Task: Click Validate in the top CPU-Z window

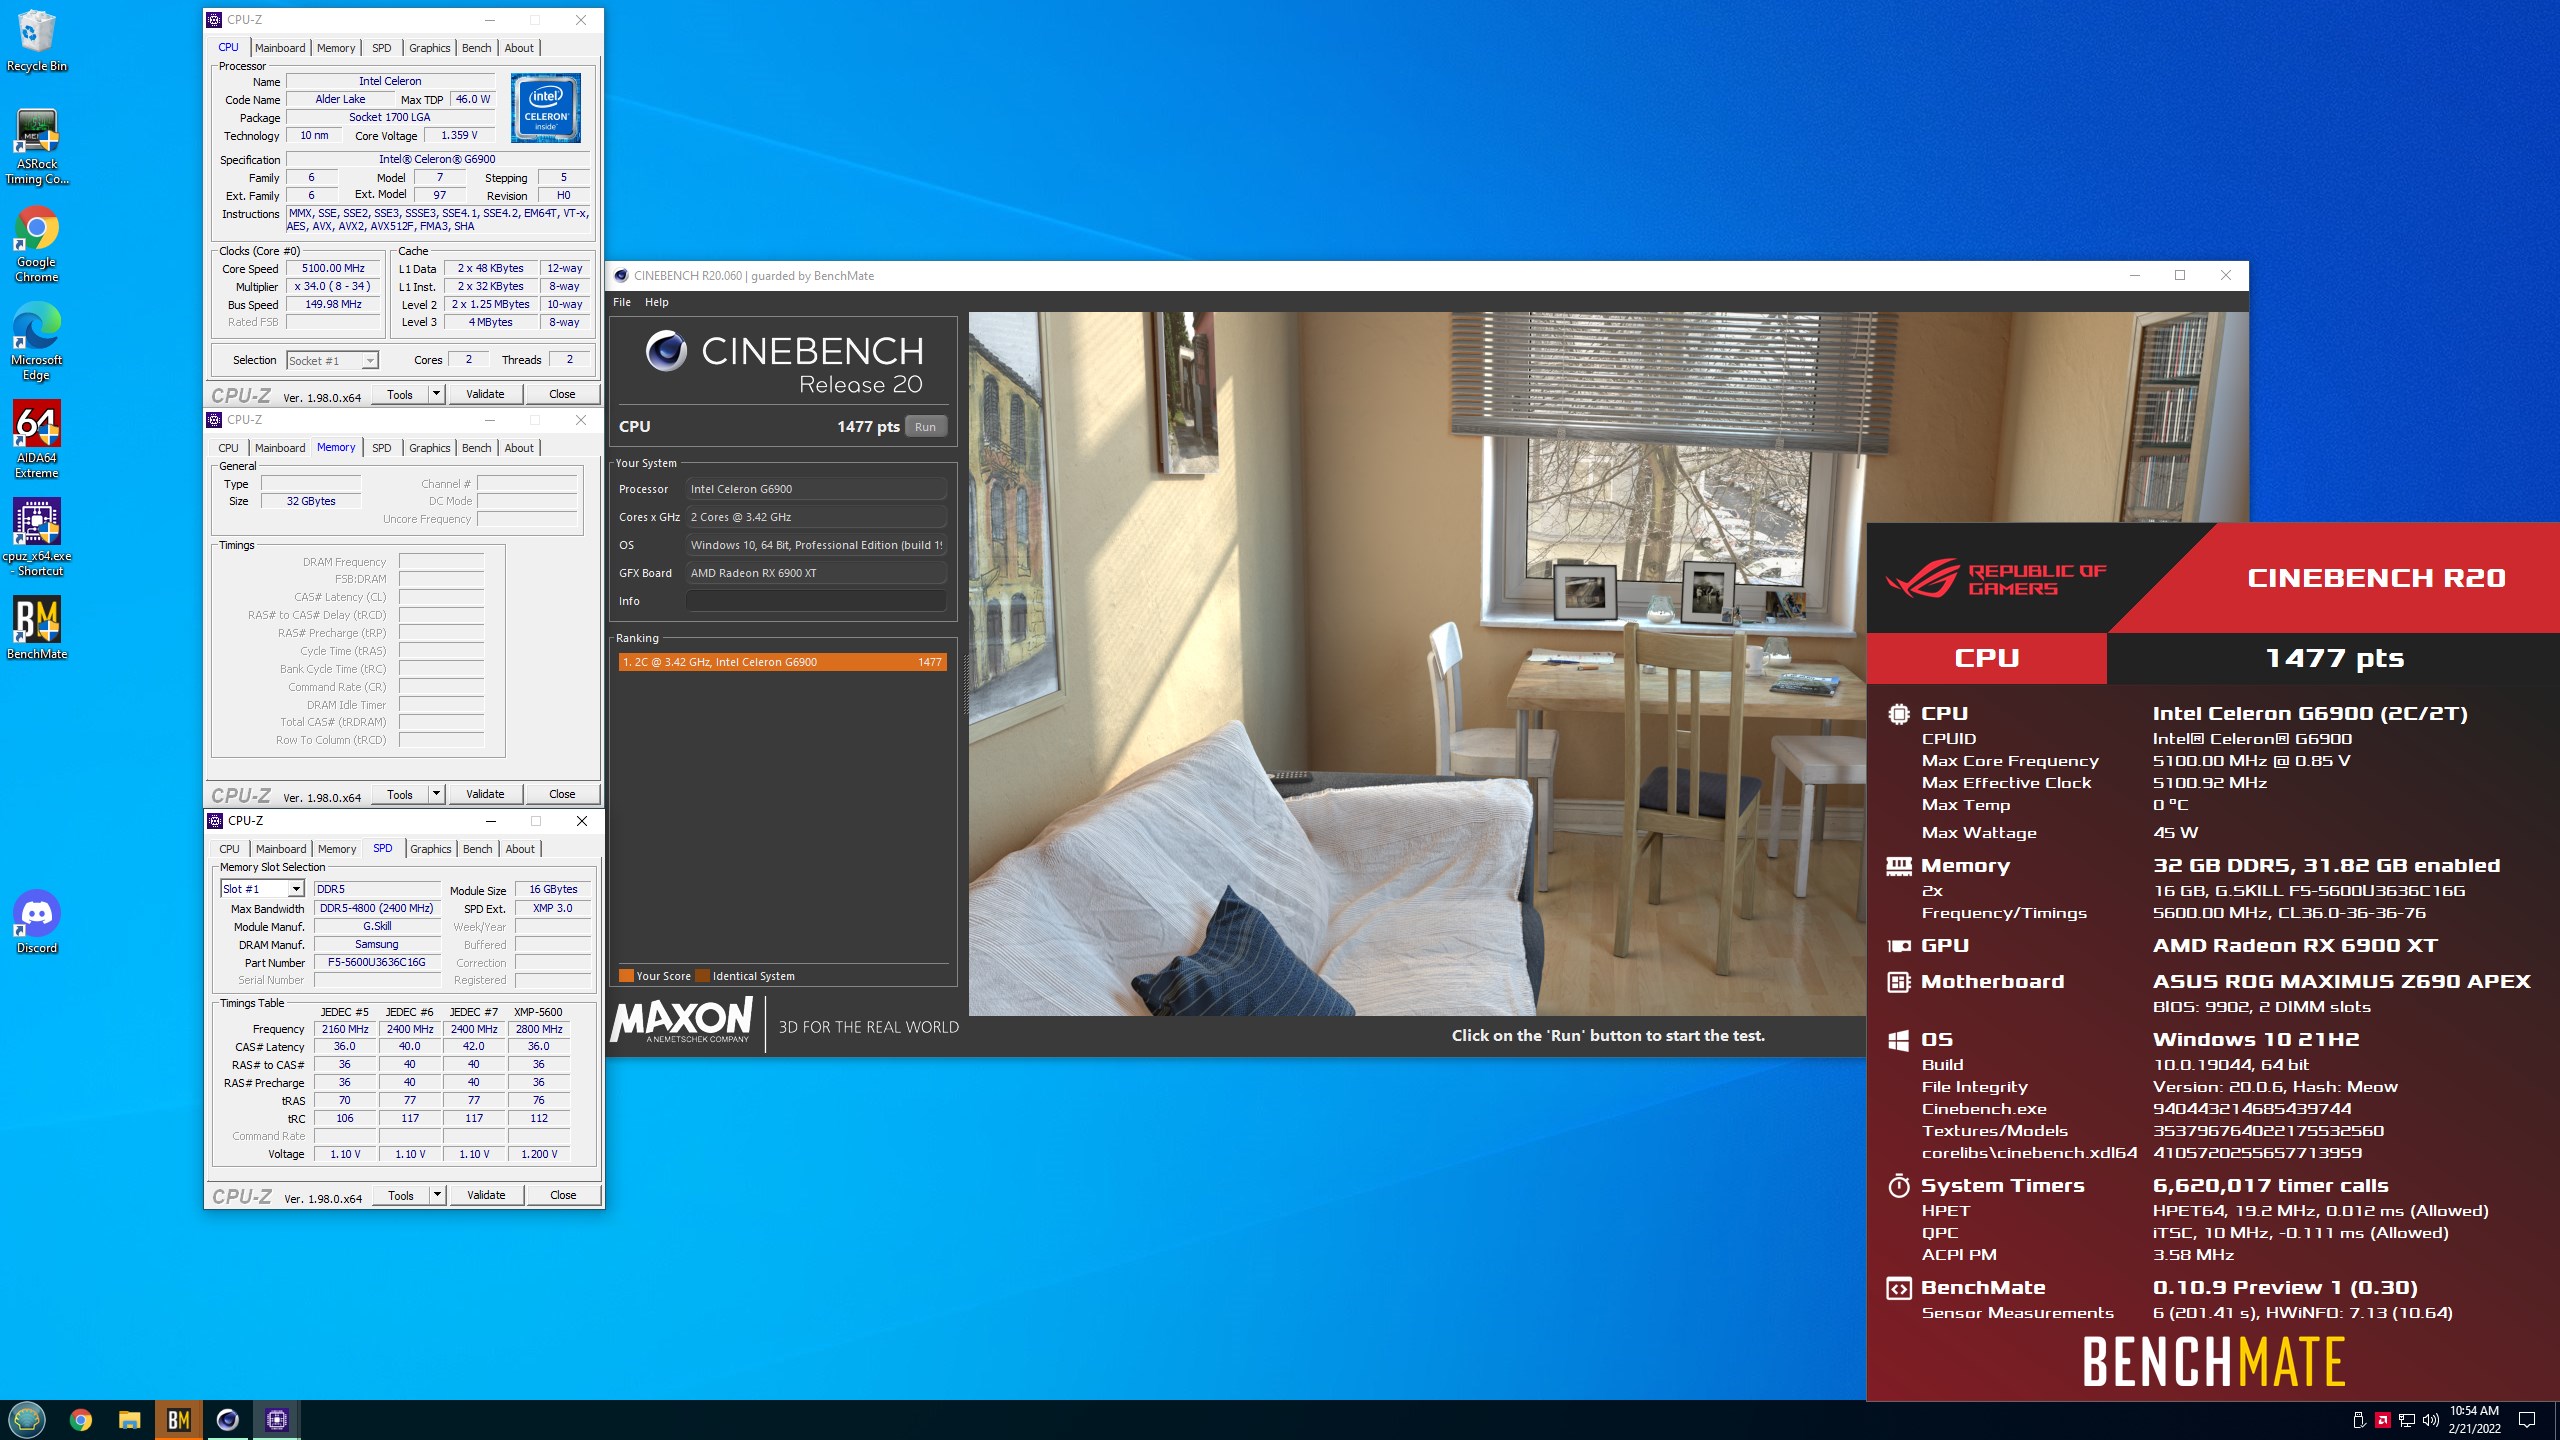Action: point(485,394)
